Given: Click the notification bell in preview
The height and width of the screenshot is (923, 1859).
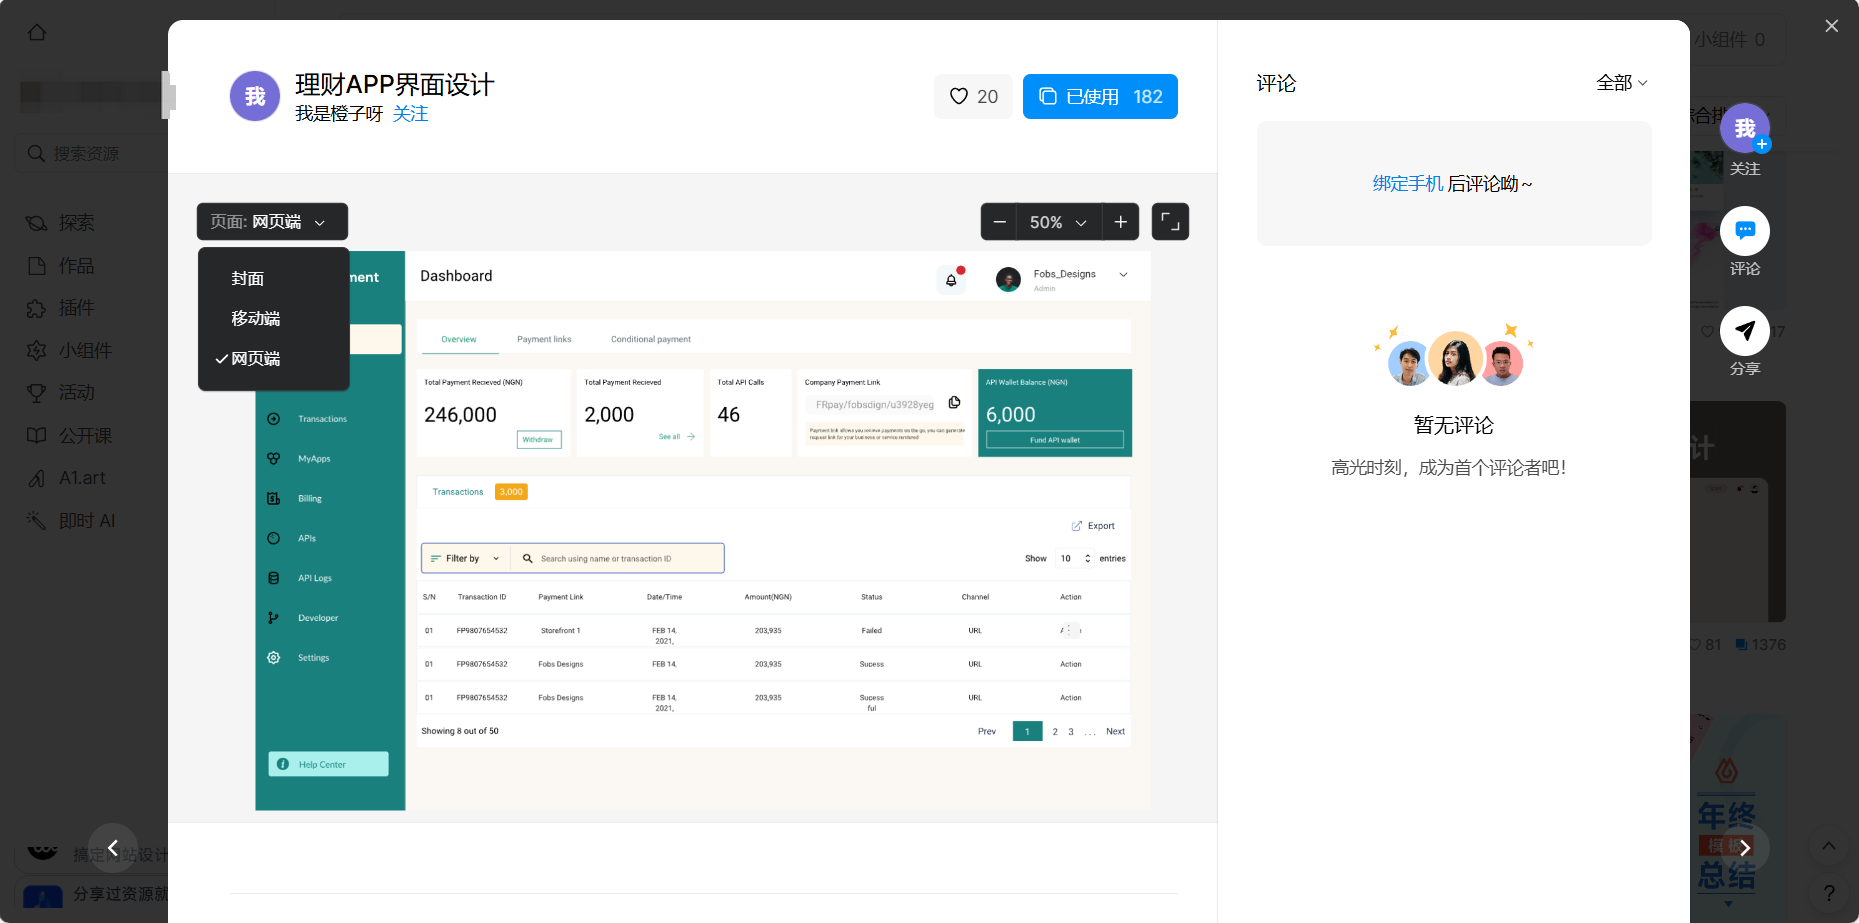Looking at the screenshot, I should [951, 280].
